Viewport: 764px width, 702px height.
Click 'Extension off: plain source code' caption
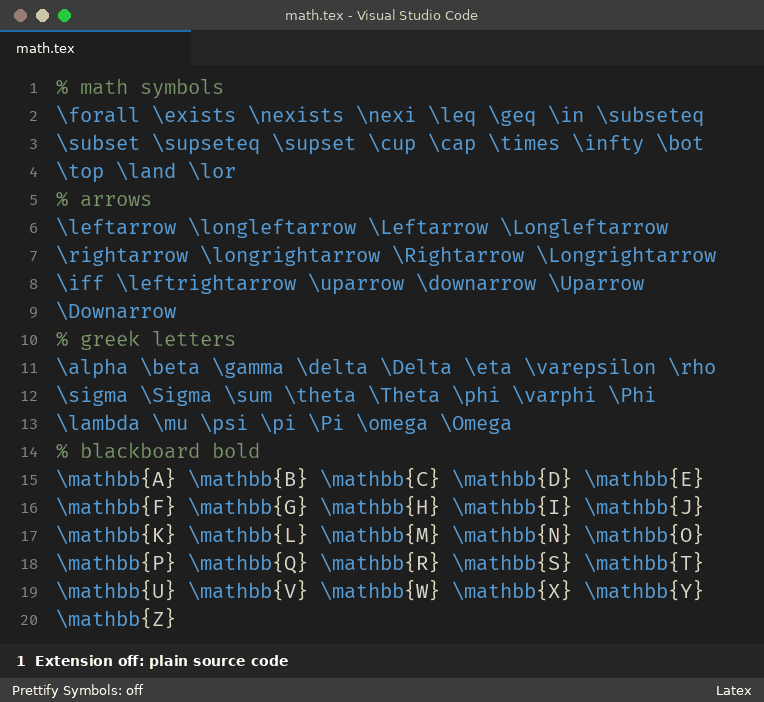coord(162,661)
